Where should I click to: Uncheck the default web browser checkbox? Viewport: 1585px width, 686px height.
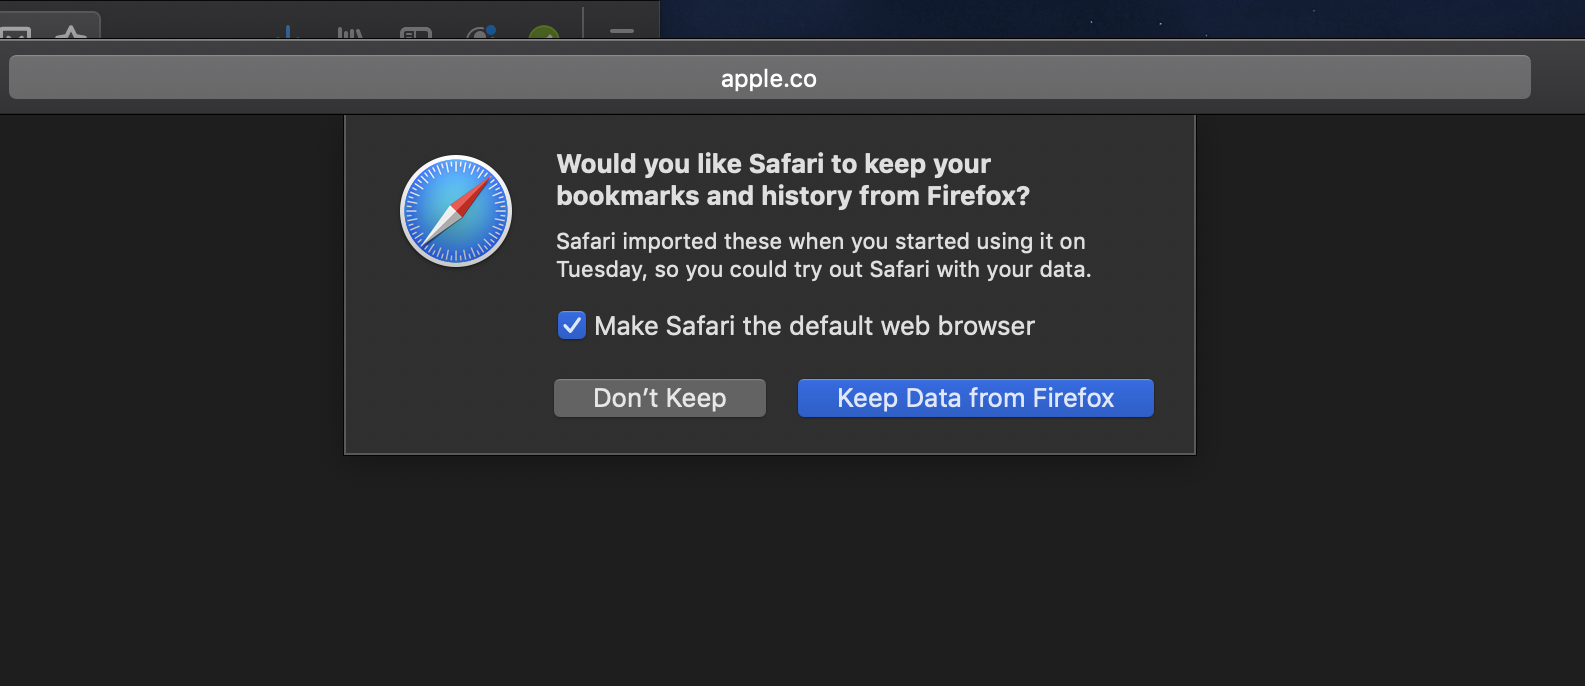tap(572, 326)
